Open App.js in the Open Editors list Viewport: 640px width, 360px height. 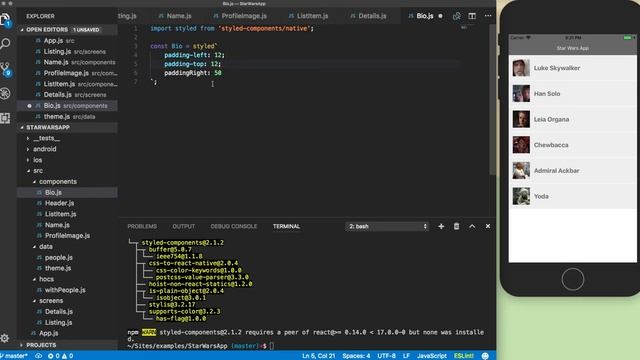(x=67, y=41)
